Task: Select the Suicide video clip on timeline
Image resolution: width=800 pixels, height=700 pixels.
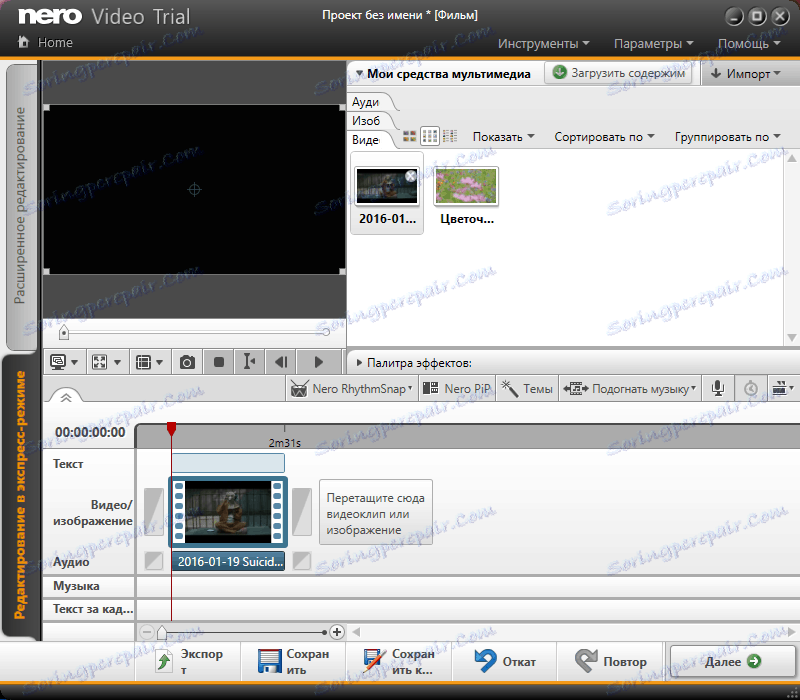Action: [228, 512]
